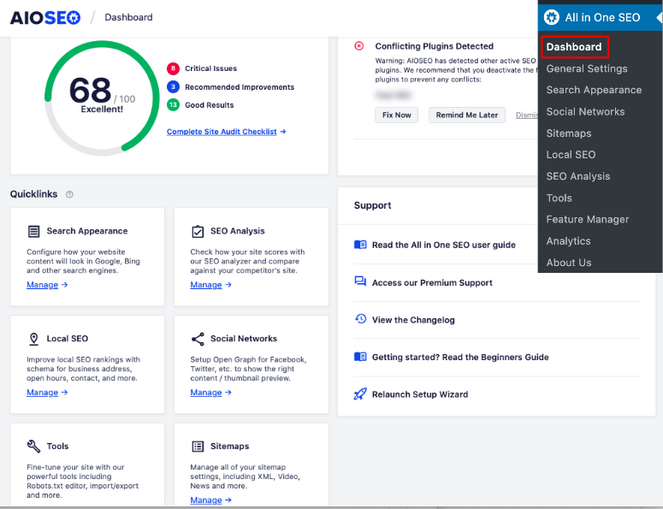Image resolution: width=663 pixels, height=509 pixels.
Task: Select General Settings menu item
Action: coord(586,69)
